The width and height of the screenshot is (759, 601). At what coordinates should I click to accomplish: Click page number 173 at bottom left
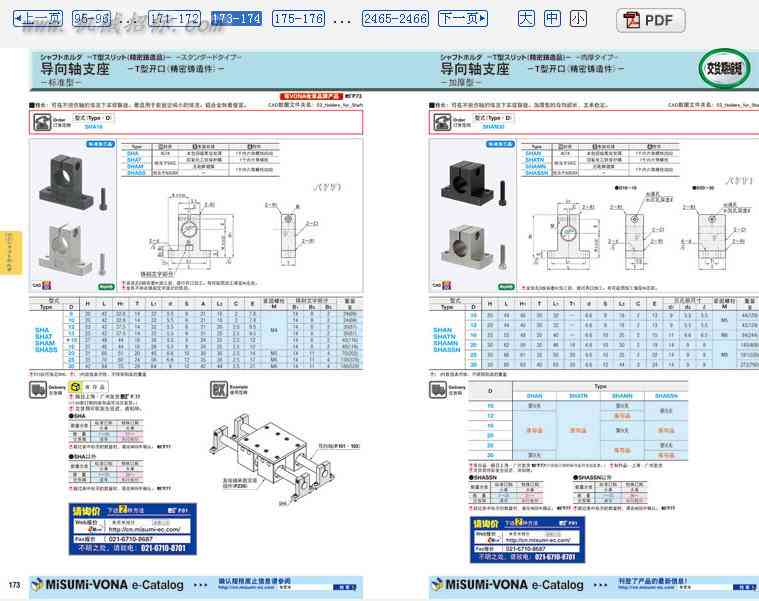[15, 585]
